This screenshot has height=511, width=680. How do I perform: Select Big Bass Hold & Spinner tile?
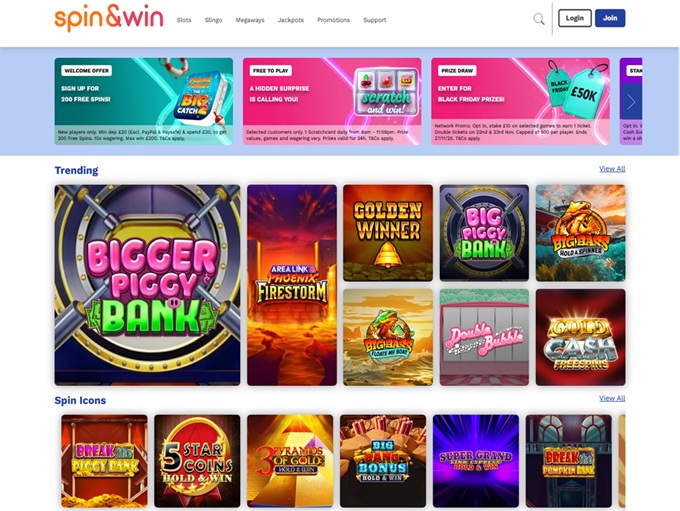click(x=581, y=233)
